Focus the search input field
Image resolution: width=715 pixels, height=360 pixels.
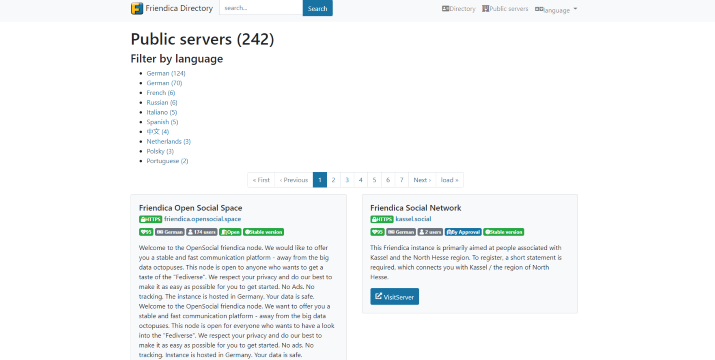[261, 8]
